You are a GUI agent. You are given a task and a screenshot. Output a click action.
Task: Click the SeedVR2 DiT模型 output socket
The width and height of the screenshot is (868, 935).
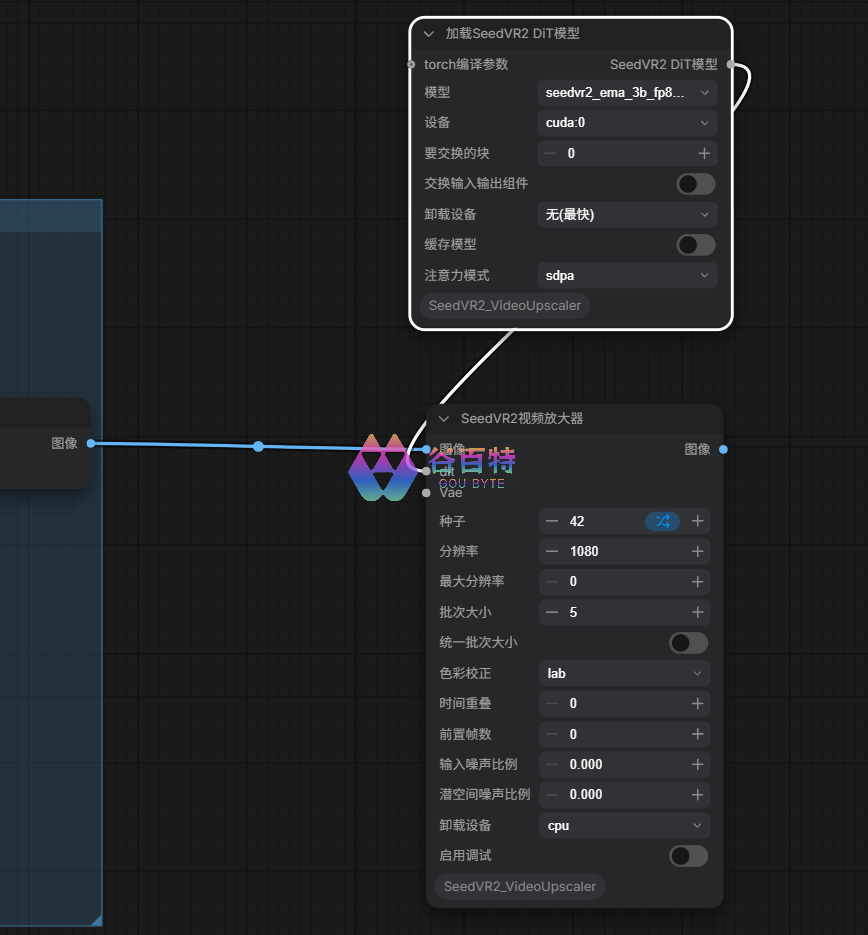[x=731, y=64]
